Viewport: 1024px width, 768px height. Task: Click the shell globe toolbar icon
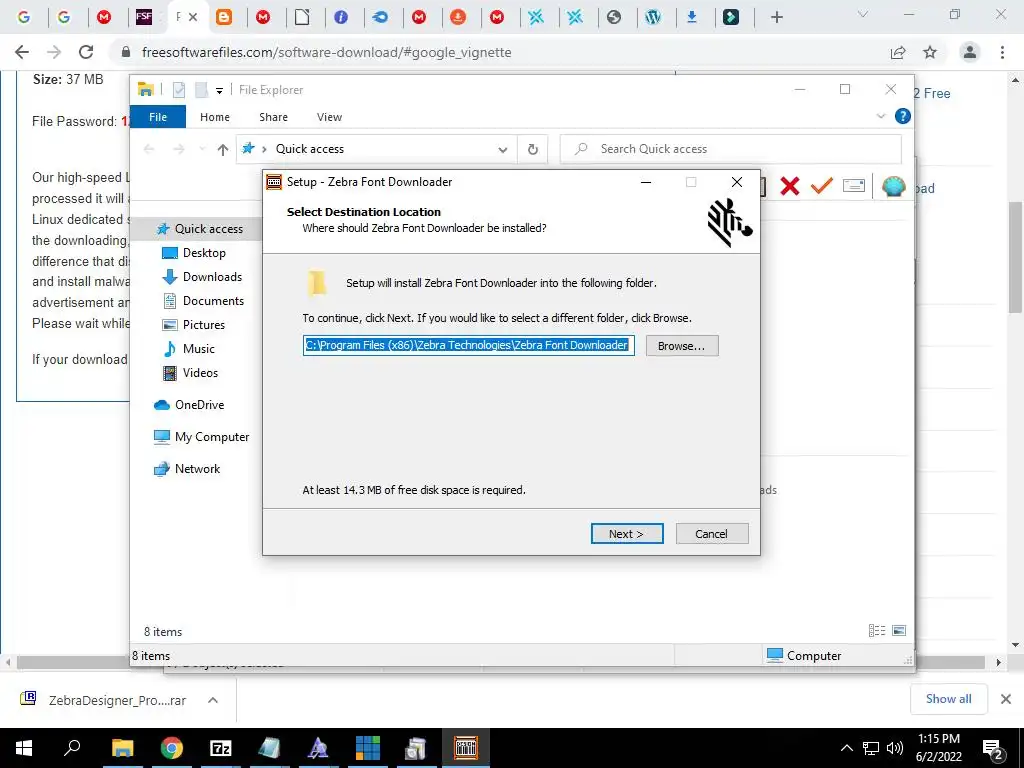(893, 186)
